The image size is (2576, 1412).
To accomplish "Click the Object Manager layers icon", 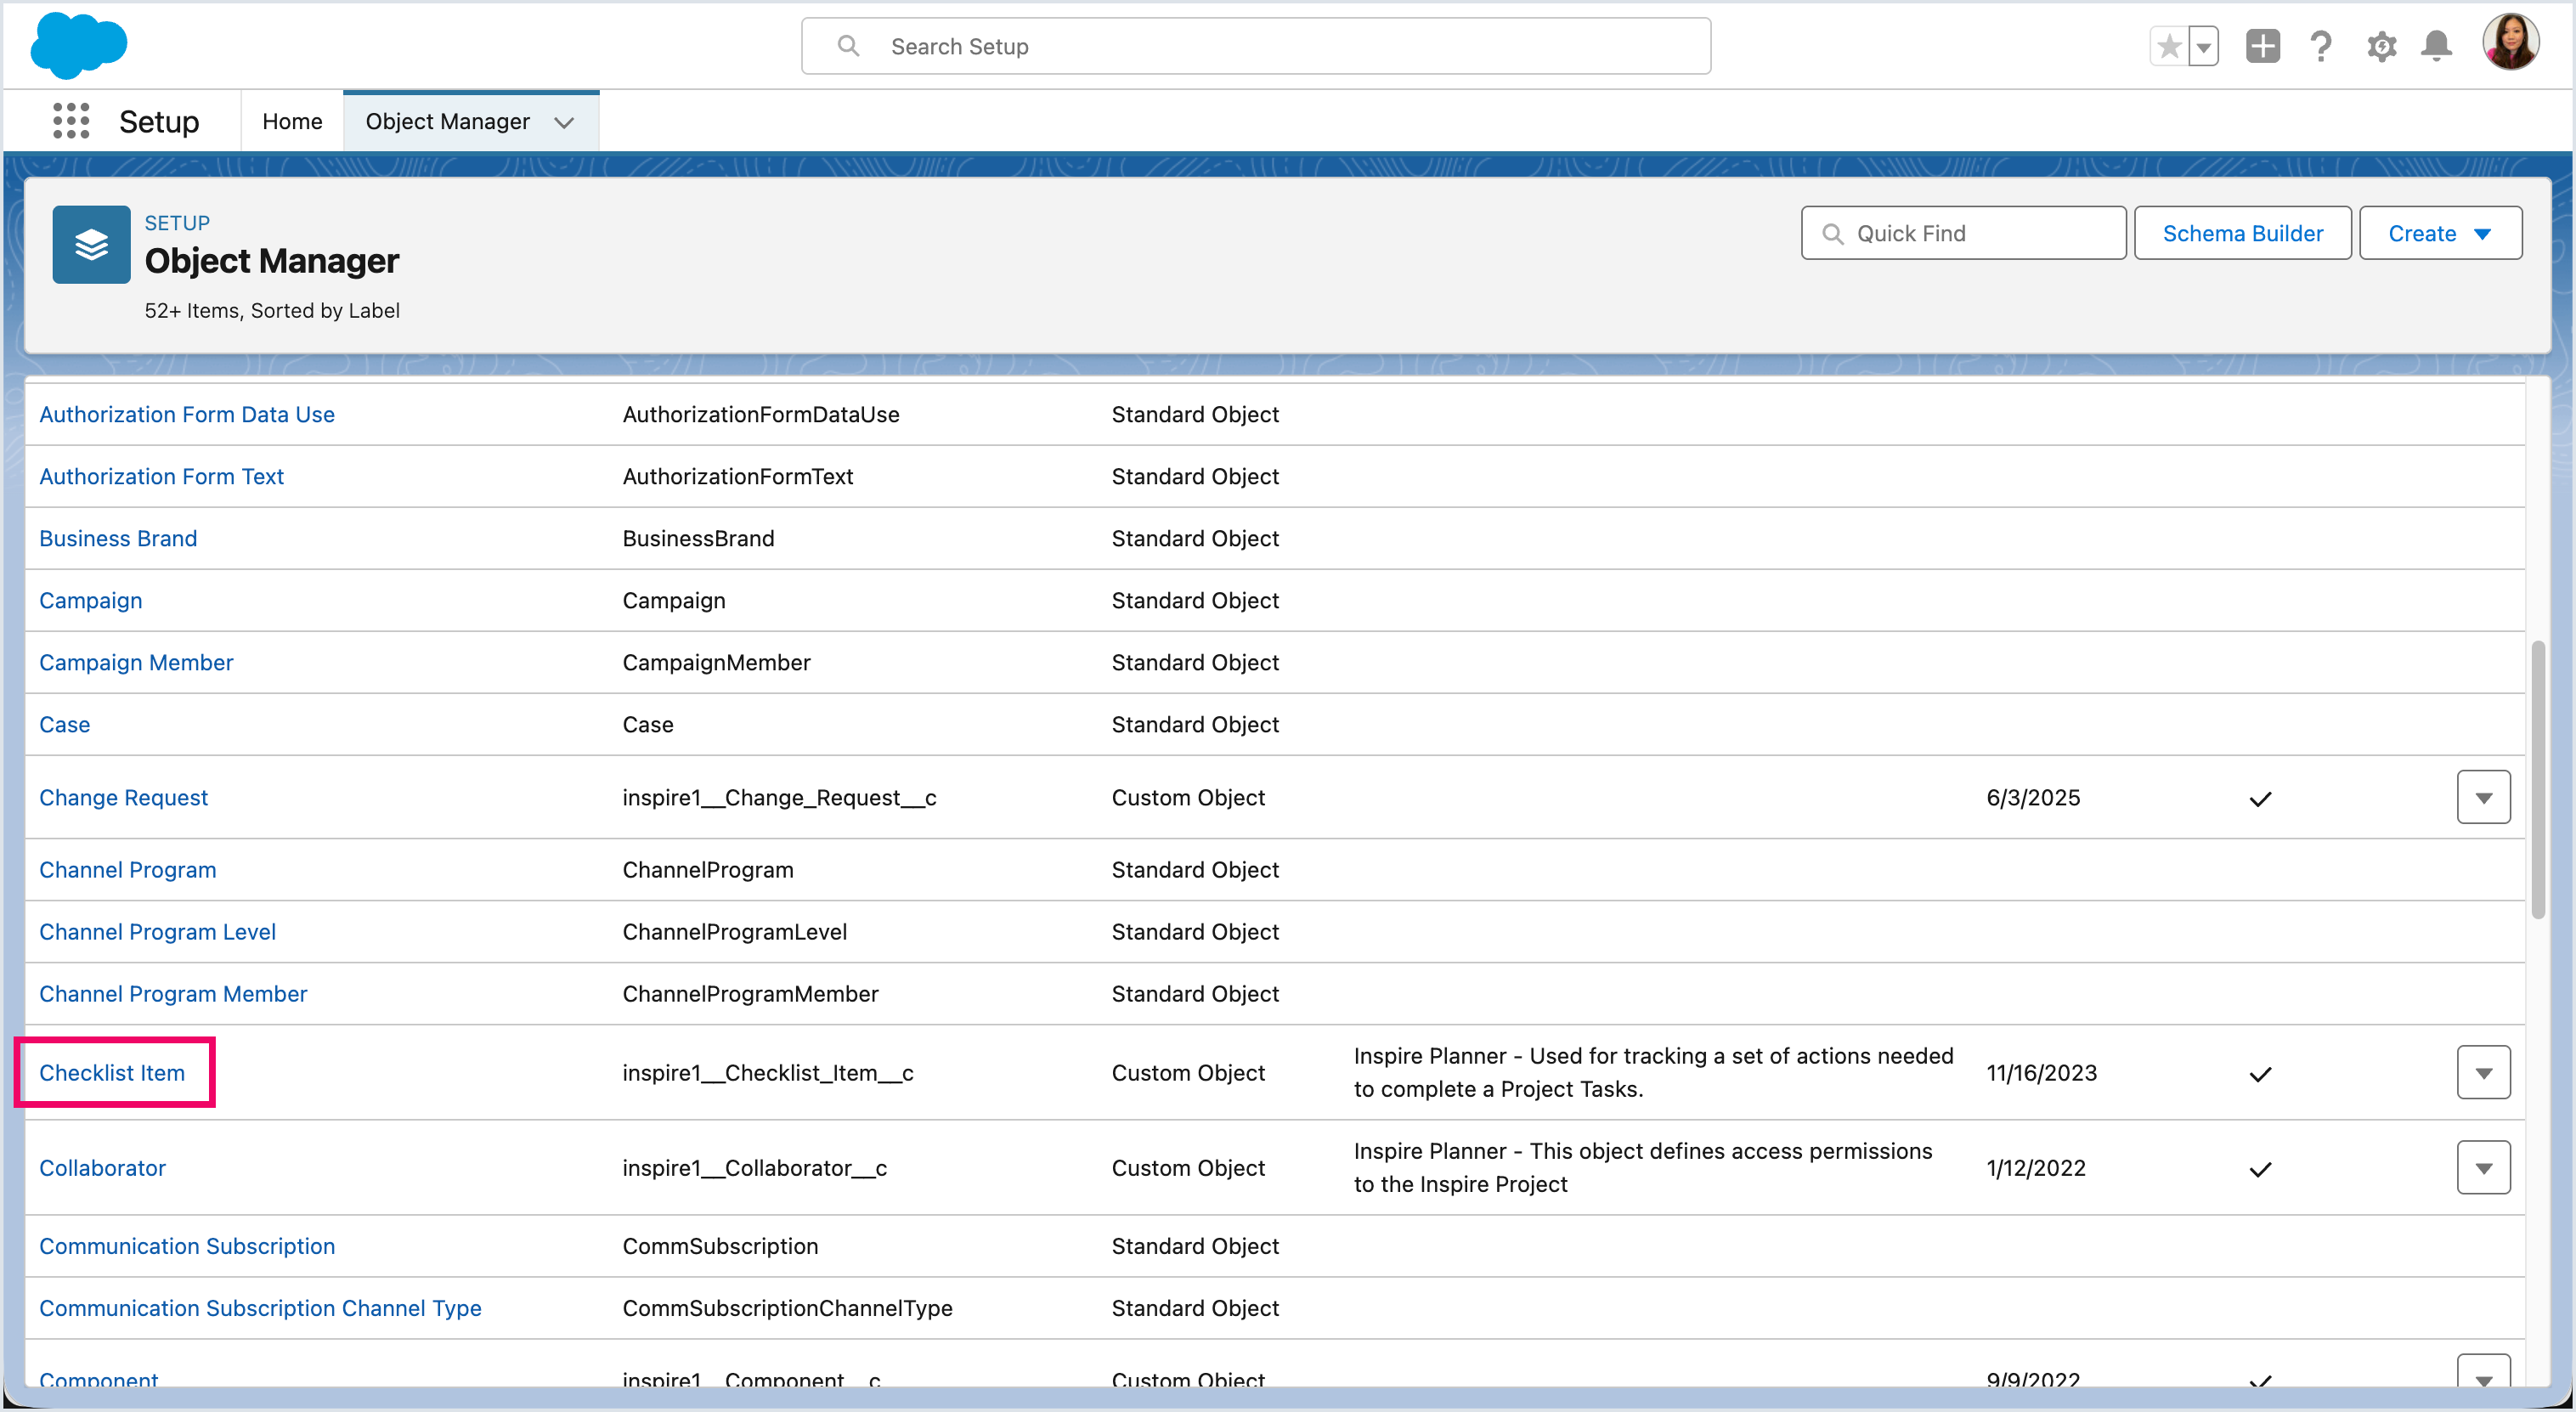I will 91,245.
